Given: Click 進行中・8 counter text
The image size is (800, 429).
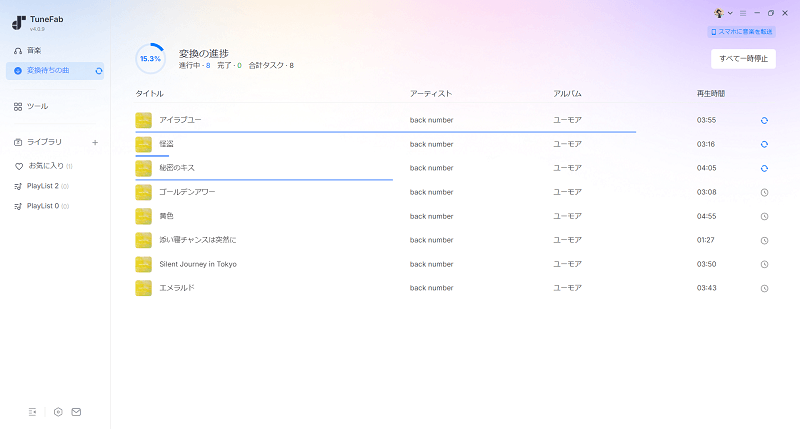Looking at the screenshot, I should pos(194,66).
